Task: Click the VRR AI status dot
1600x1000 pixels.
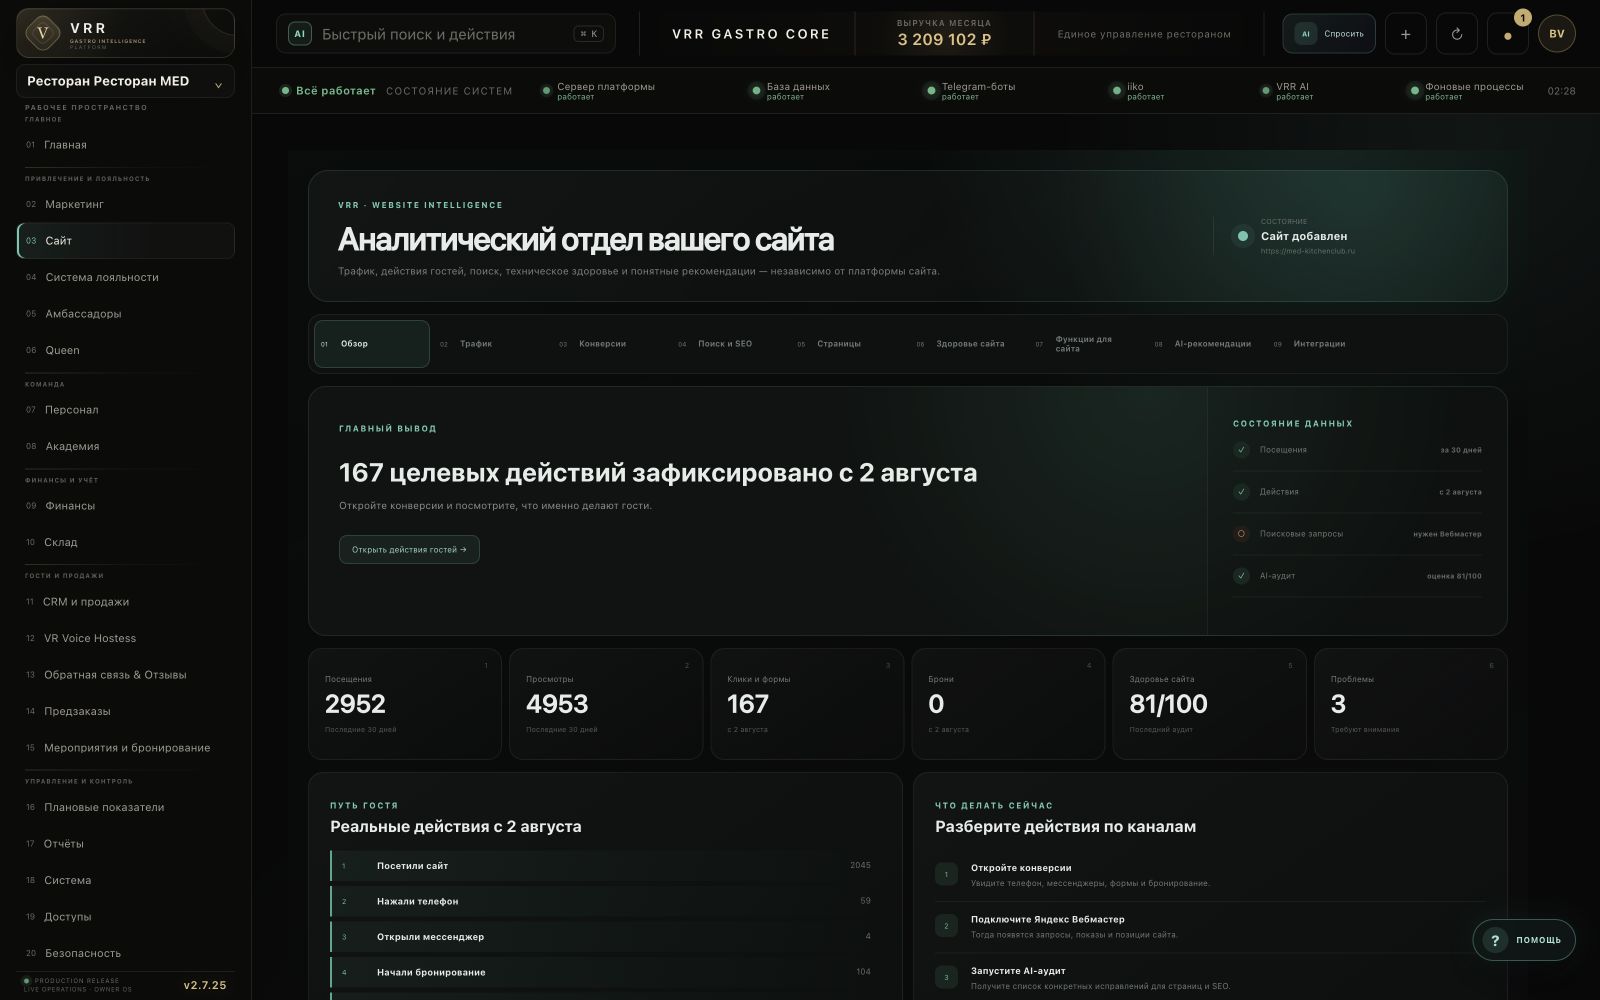Action: pos(1265,91)
